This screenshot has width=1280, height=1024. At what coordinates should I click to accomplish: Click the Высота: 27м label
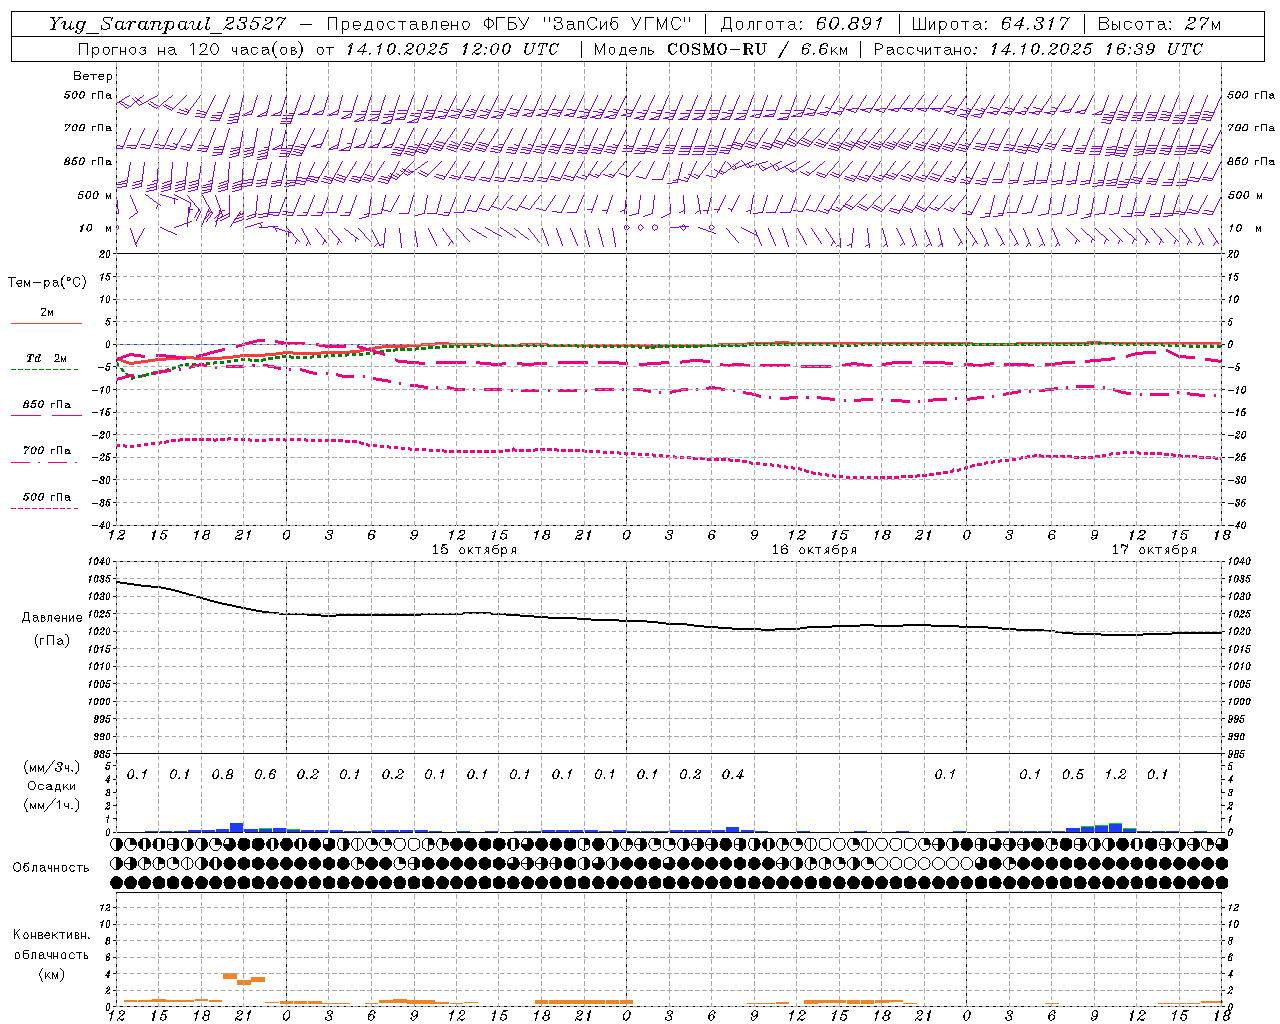(x=1159, y=24)
